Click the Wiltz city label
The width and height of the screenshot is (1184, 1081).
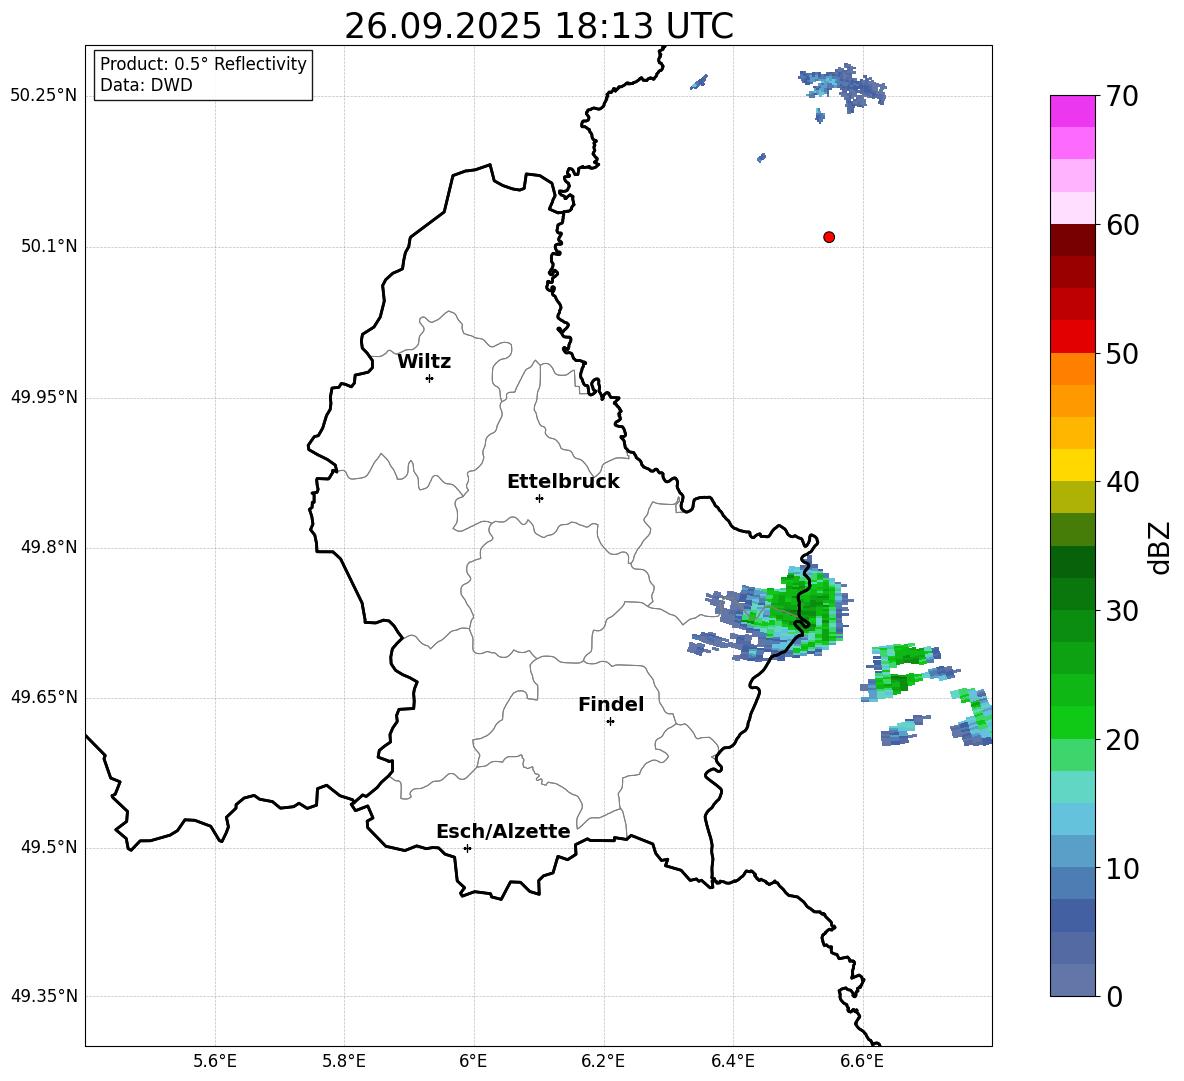pyautogui.click(x=424, y=362)
